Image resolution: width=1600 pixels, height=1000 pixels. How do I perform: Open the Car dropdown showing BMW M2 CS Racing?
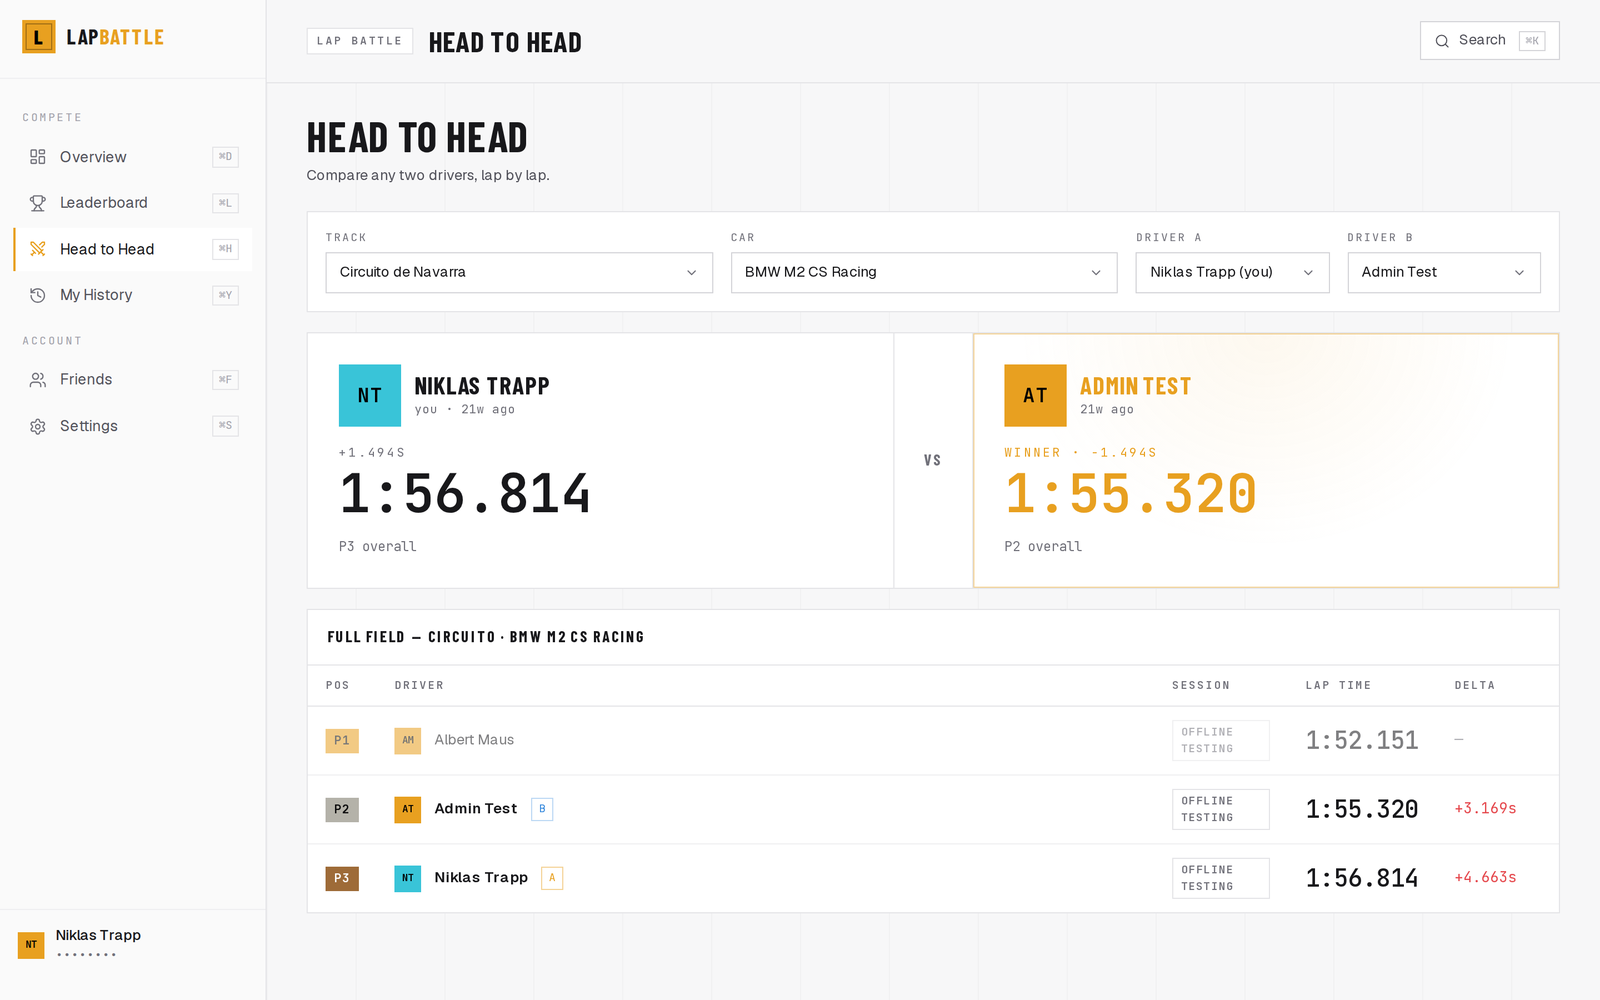click(924, 273)
